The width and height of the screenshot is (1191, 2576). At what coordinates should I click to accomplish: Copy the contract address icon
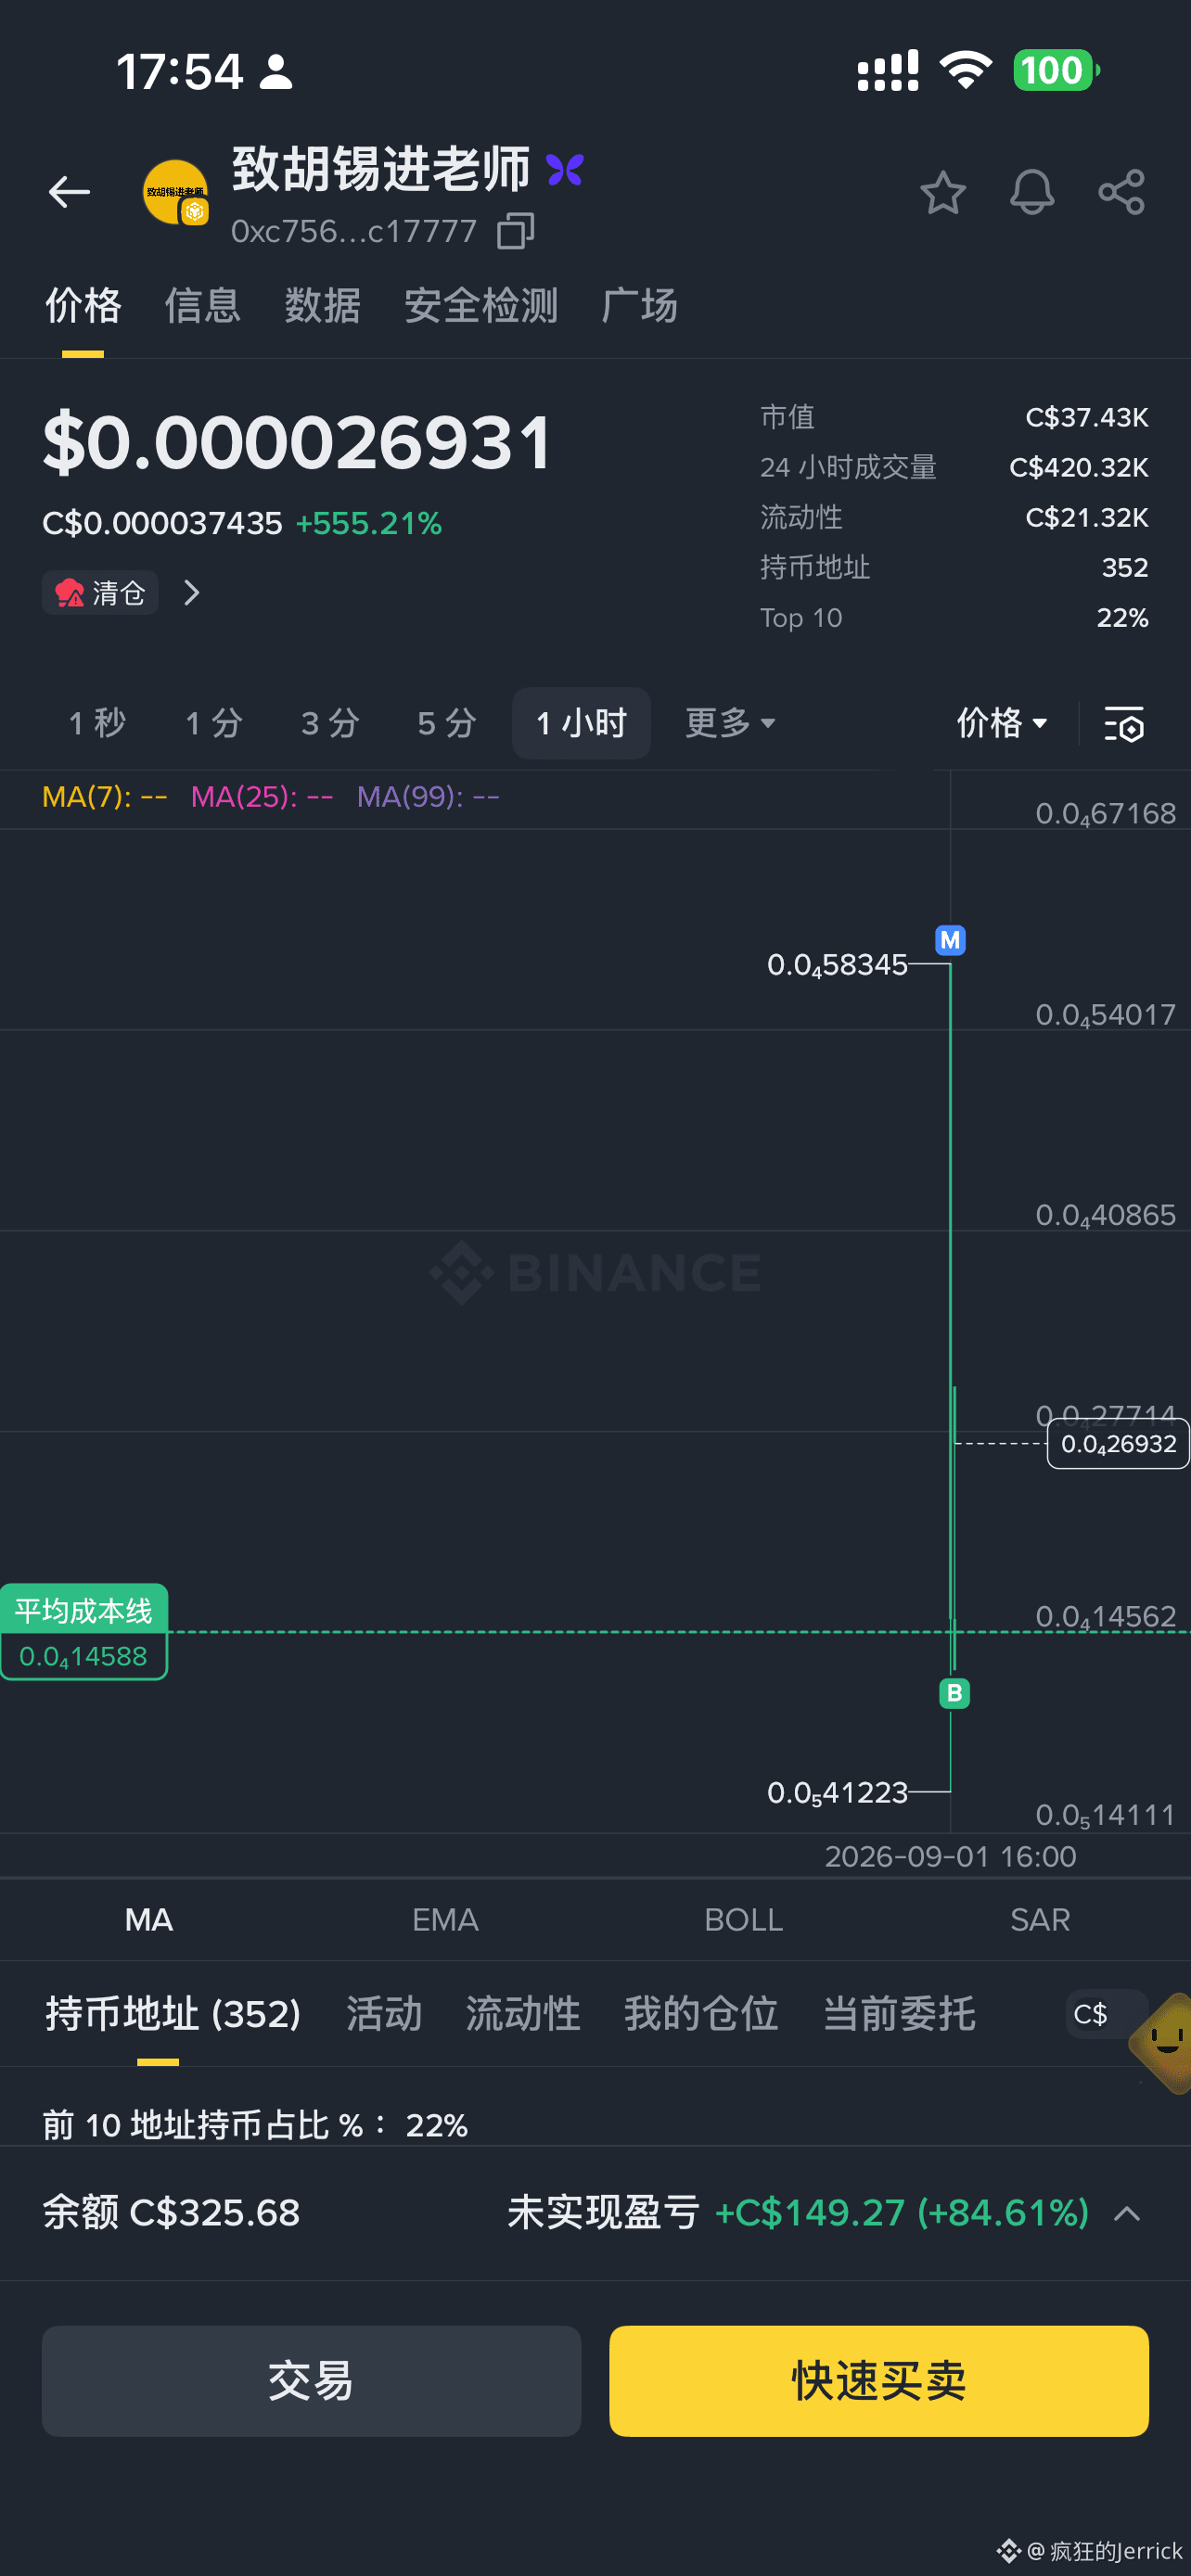pos(516,231)
